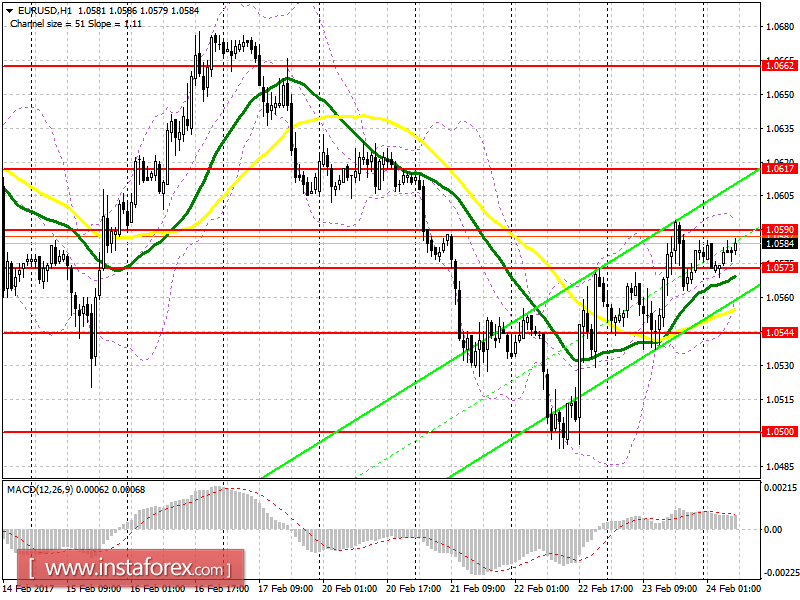Click the '23 Feb 09:00' time label
Image resolution: width=800 pixels, height=600 pixels.
(670, 588)
